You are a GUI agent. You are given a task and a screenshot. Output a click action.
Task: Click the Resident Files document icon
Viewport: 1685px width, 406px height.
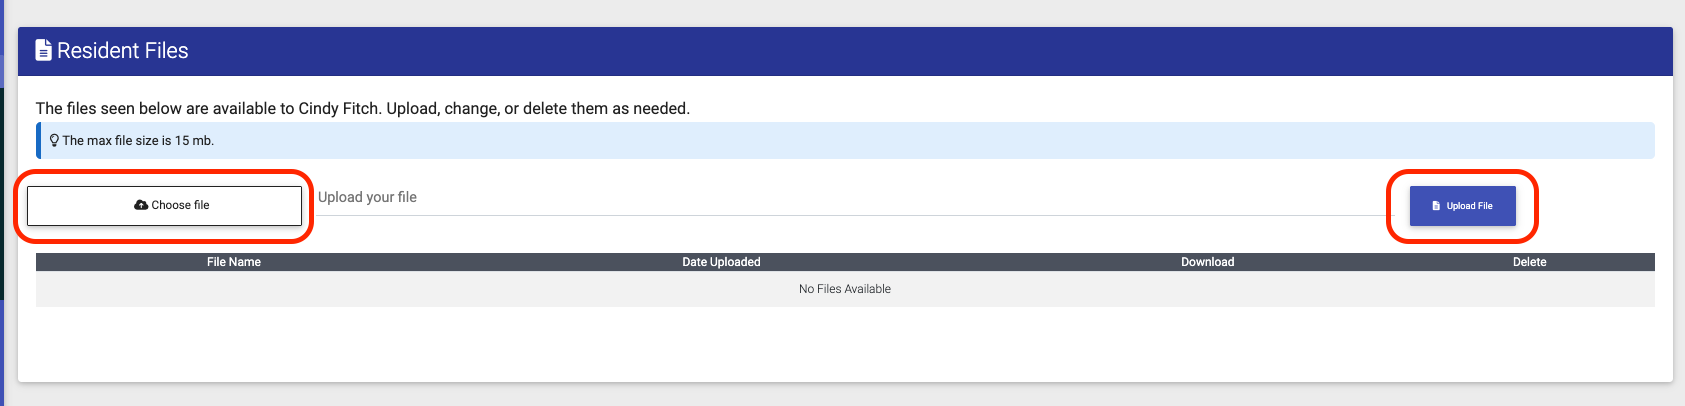(43, 50)
